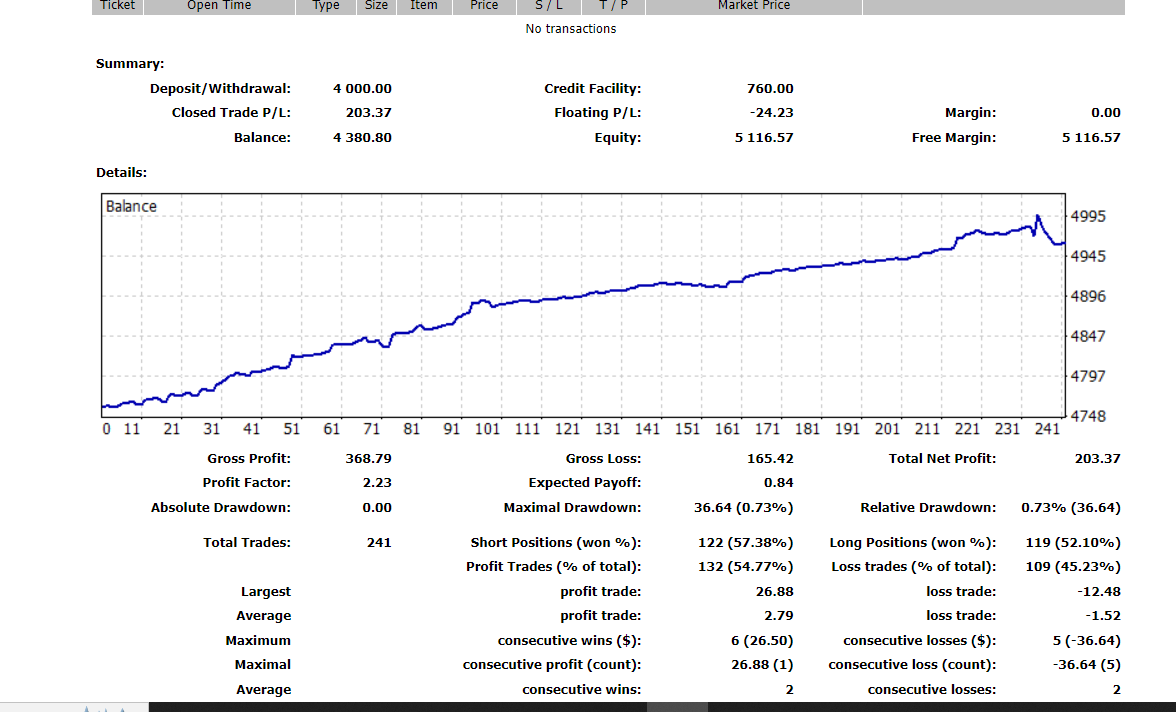Select the largest loss trade value -12.48
1176x712 pixels.
pos(1099,591)
